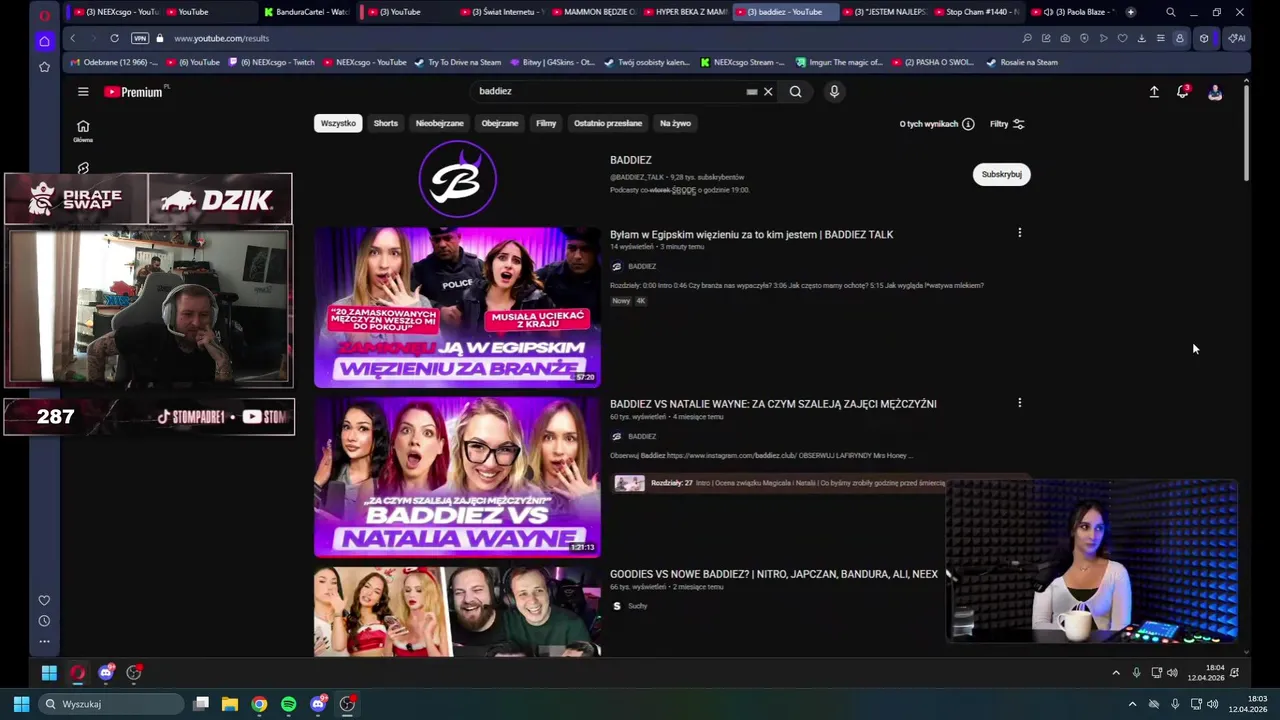The height and width of the screenshot is (720, 1280).
Task: Open Opera easy setup sliders icon
Action: click(x=1160, y=38)
